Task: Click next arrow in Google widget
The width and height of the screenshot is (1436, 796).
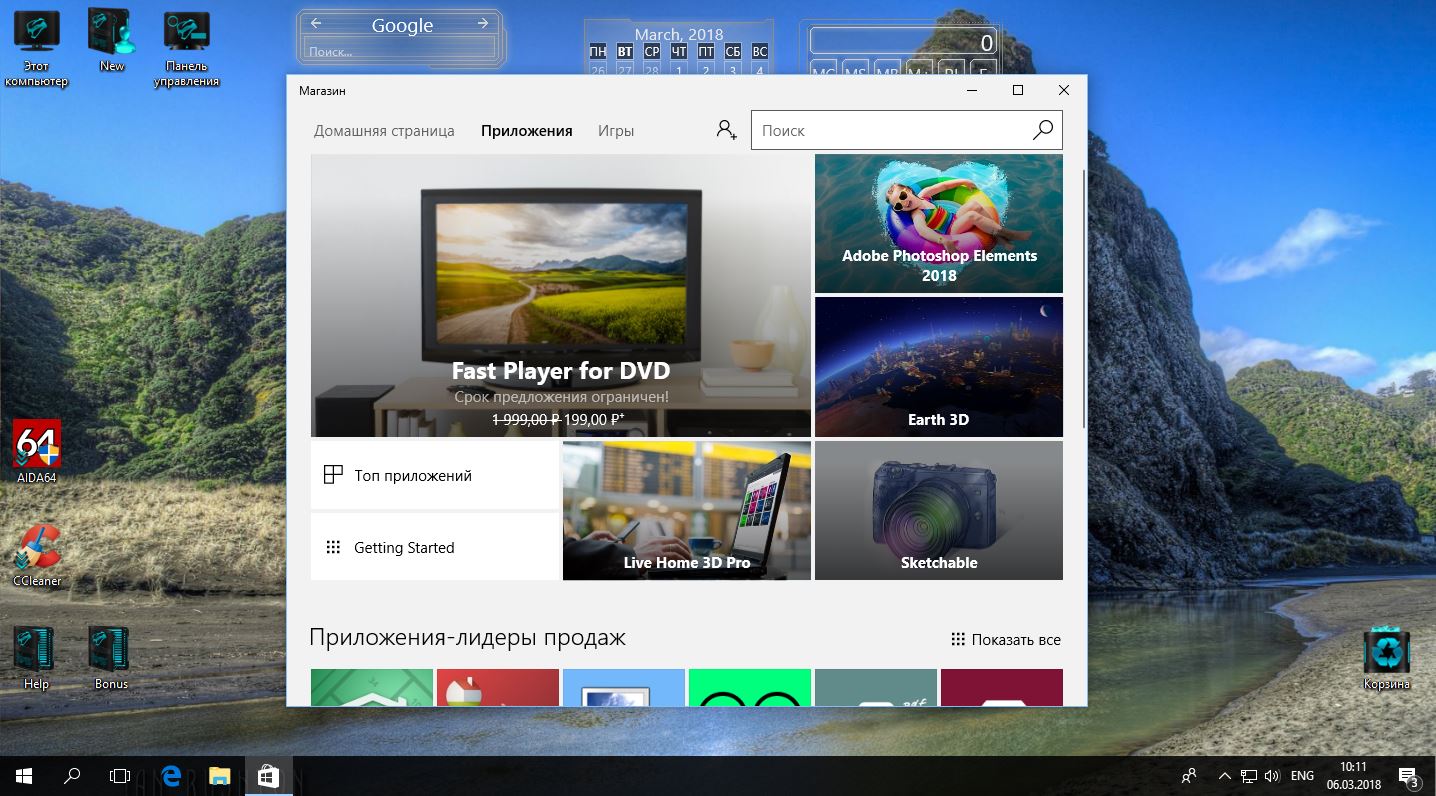Action: pos(483,23)
